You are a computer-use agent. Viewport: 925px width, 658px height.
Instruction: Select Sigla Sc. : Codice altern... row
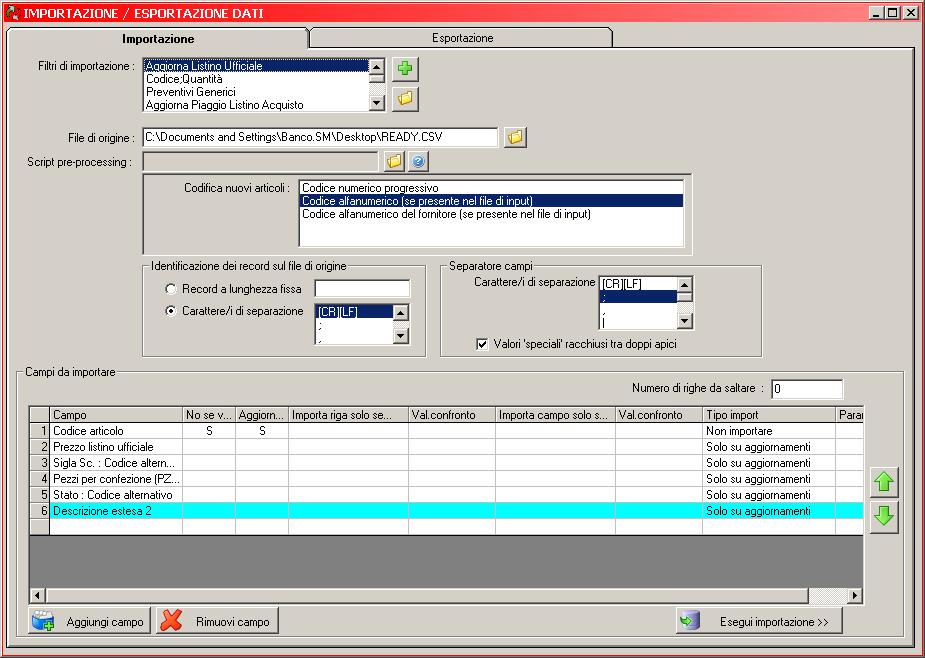446,463
